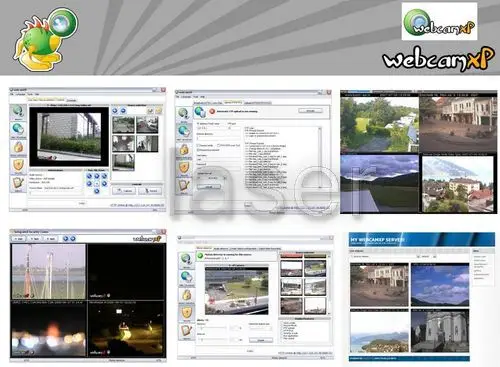
Task: Pan camera right with PTZ arrow
Action: (x=104, y=184)
